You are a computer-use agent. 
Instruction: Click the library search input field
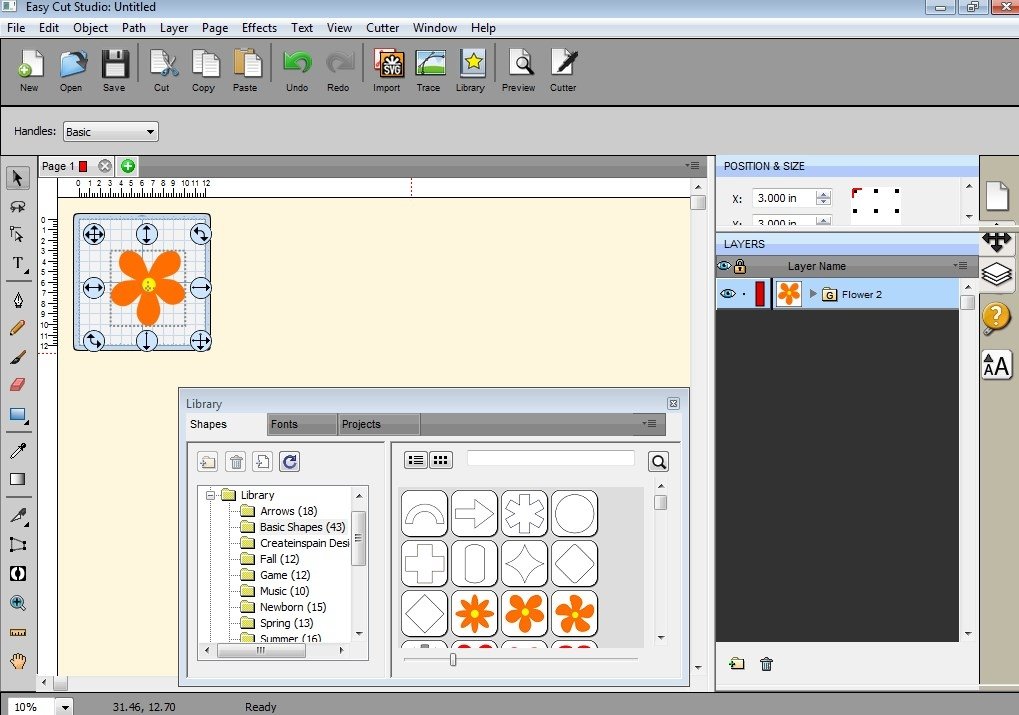pyautogui.click(x=550, y=458)
